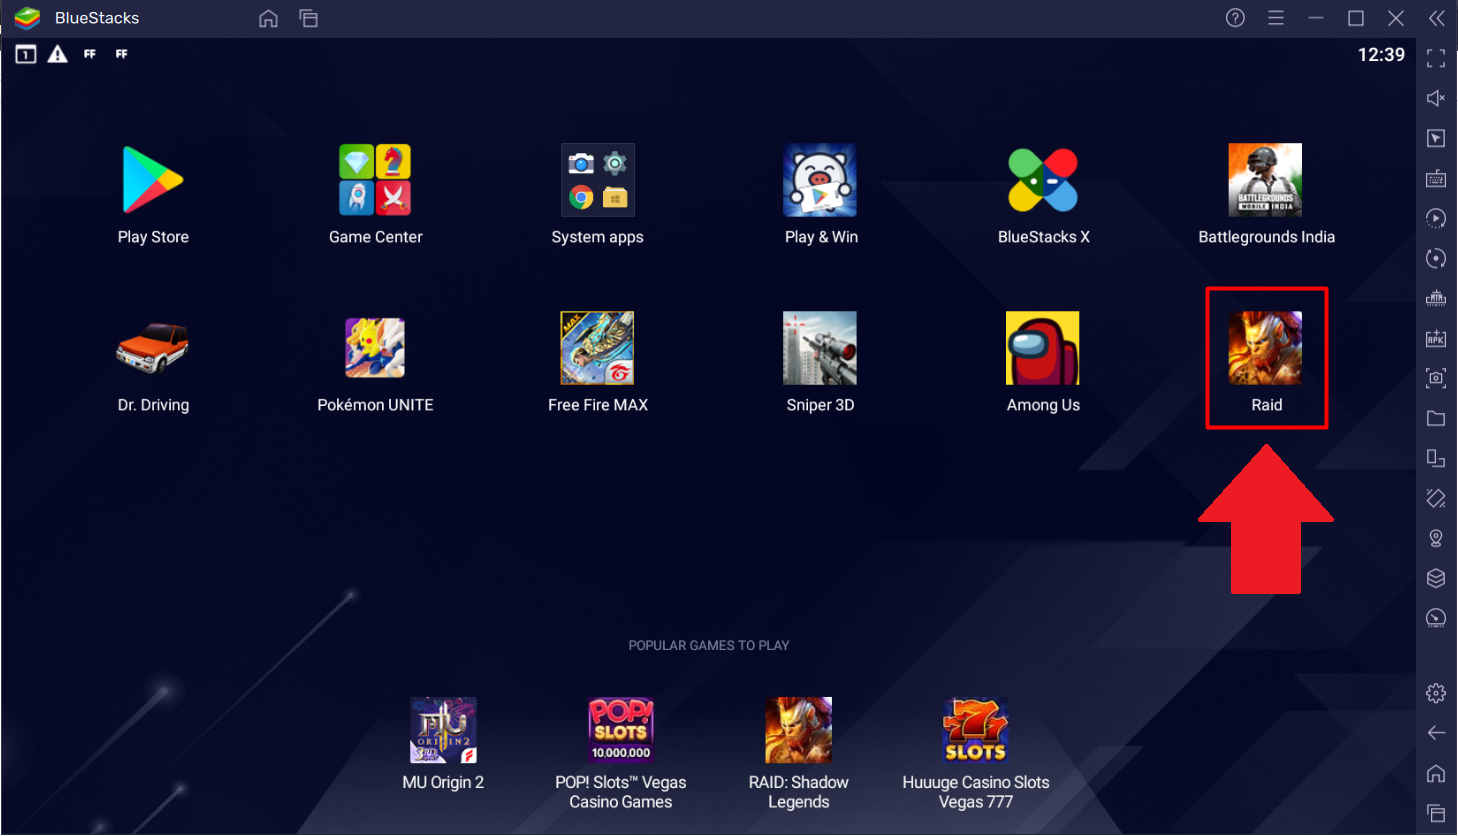Click the Install APK icon
This screenshot has width=1458, height=836.
click(1436, 338)
